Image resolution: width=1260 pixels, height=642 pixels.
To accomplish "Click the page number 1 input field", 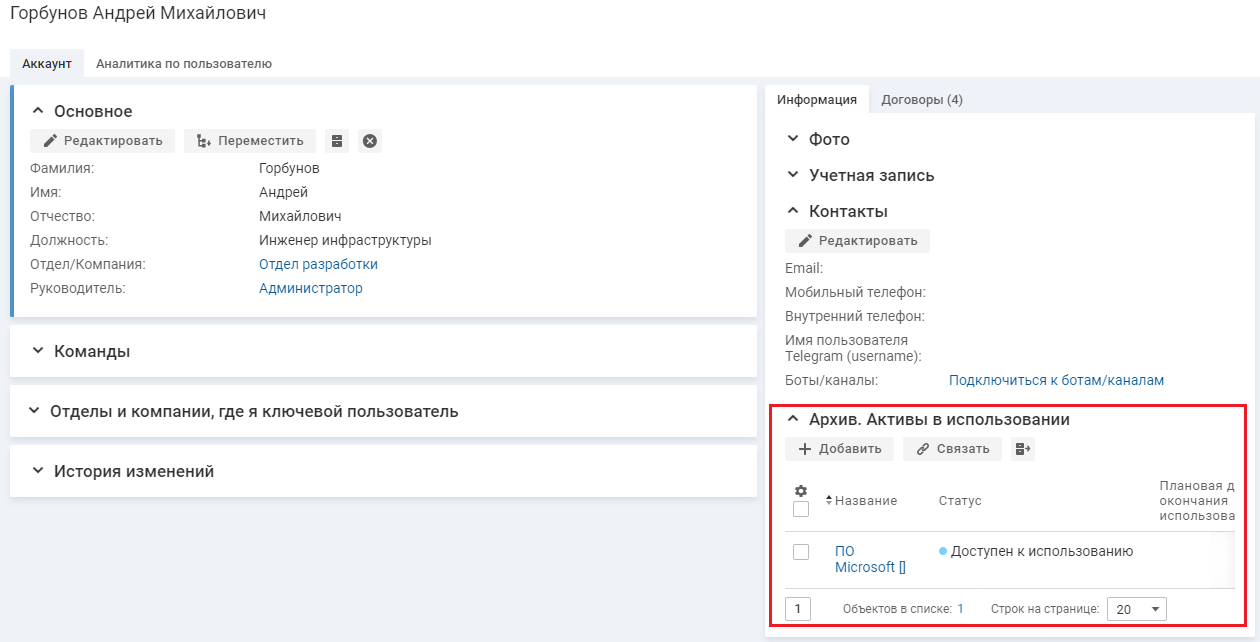I will [798, 609].
